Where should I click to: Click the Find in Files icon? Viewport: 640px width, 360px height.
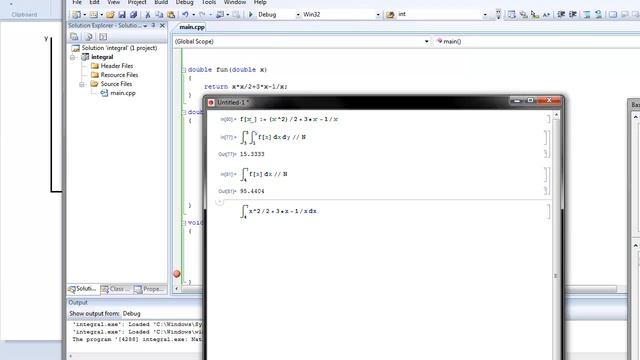(390, 15)
